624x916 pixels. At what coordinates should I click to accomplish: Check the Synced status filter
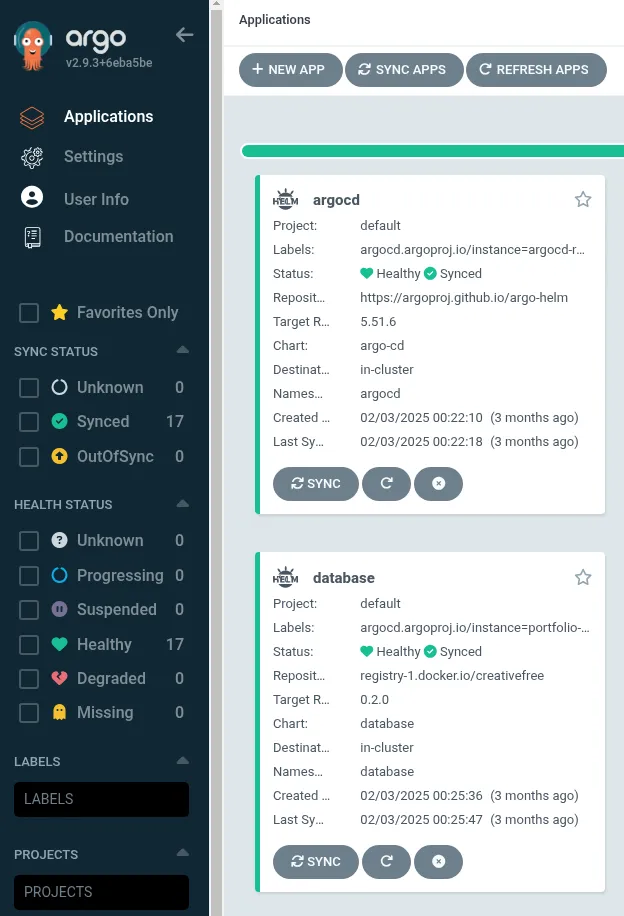[28, 422]
